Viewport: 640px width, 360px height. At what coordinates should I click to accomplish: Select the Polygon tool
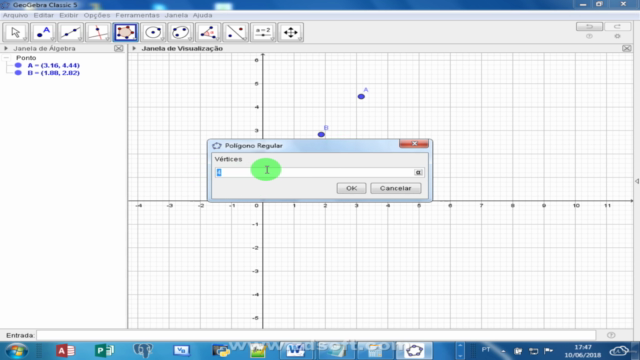(125, 32)
